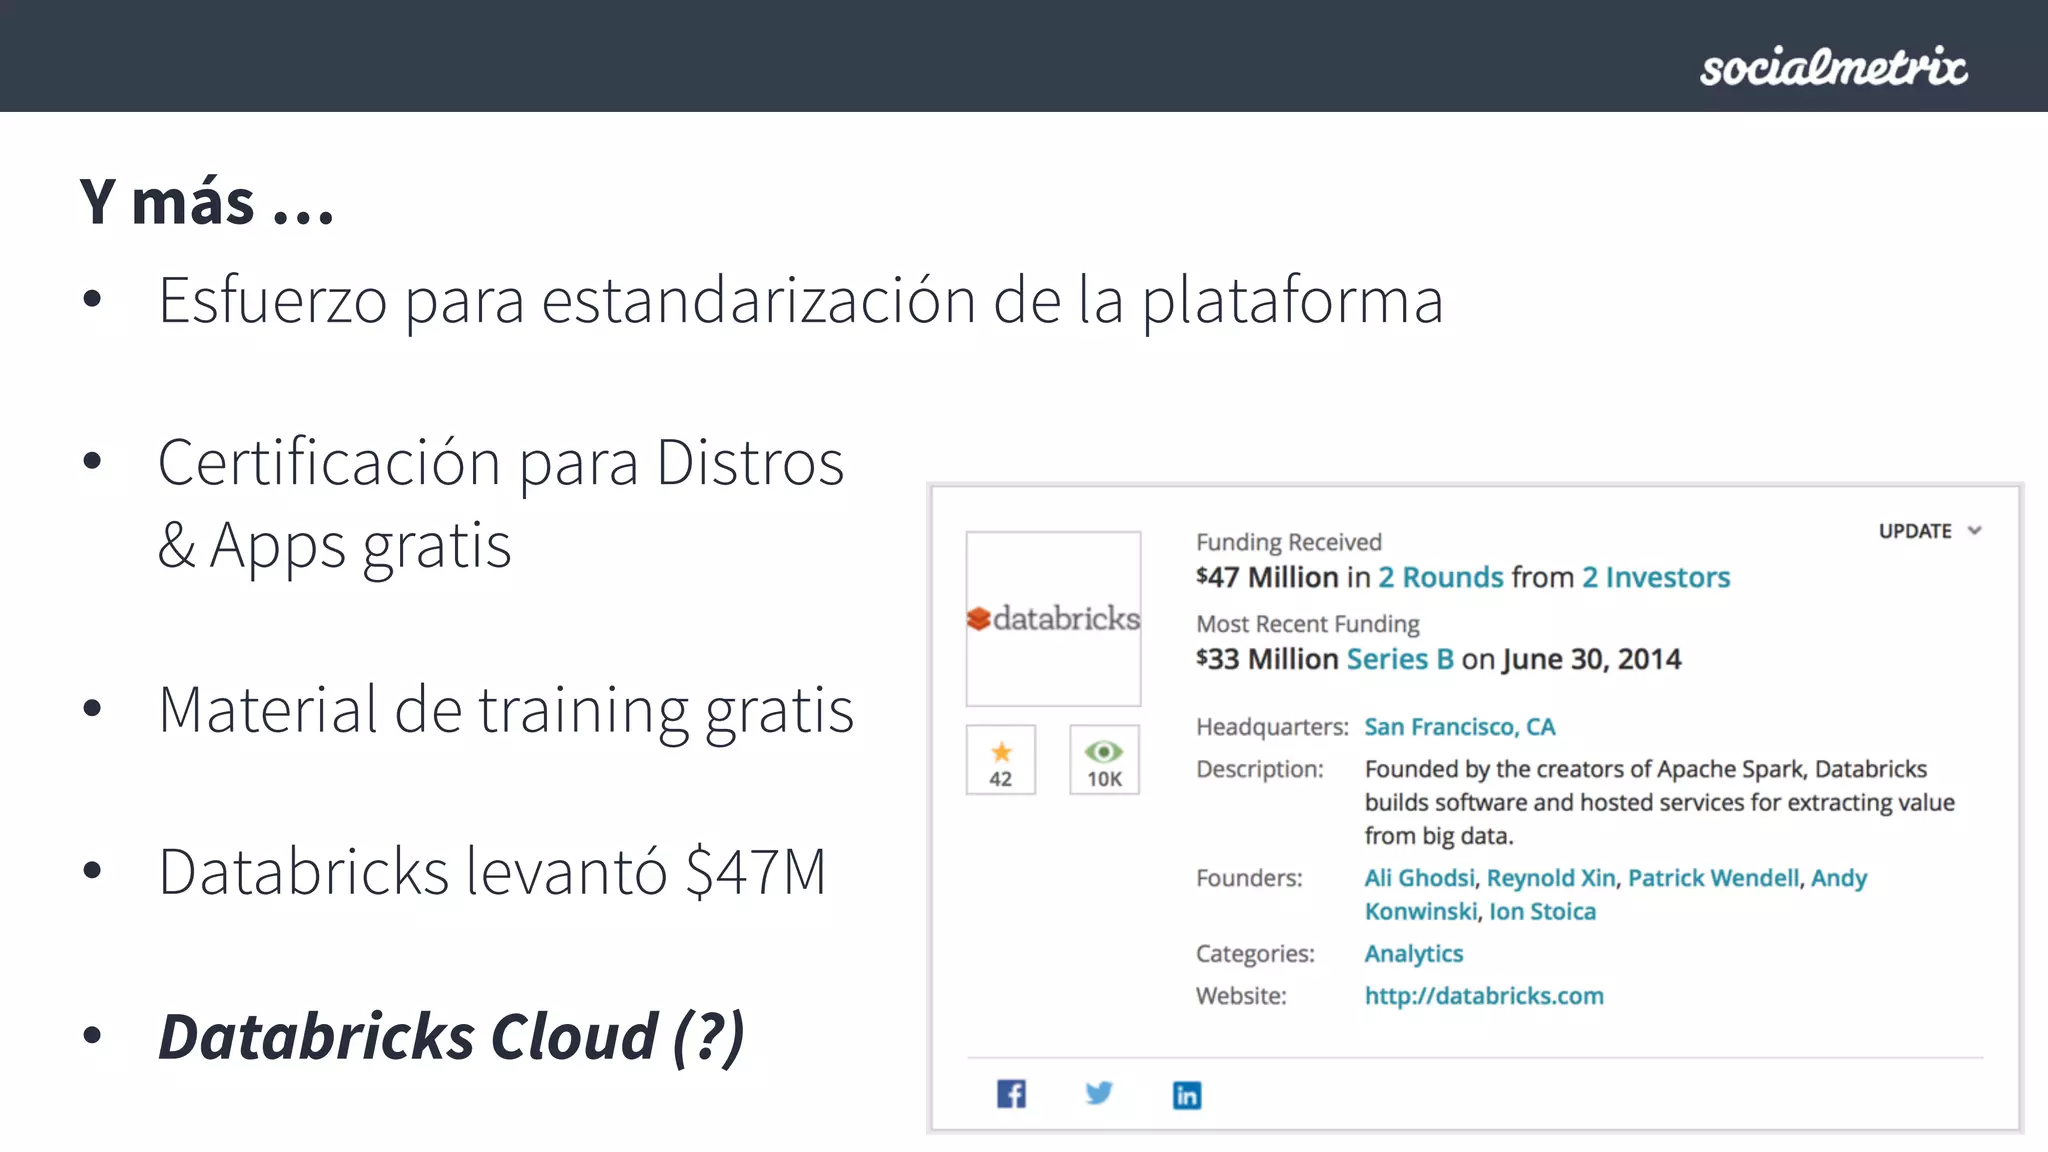
Task: Open the Analytics category link
Action: 1414,954
